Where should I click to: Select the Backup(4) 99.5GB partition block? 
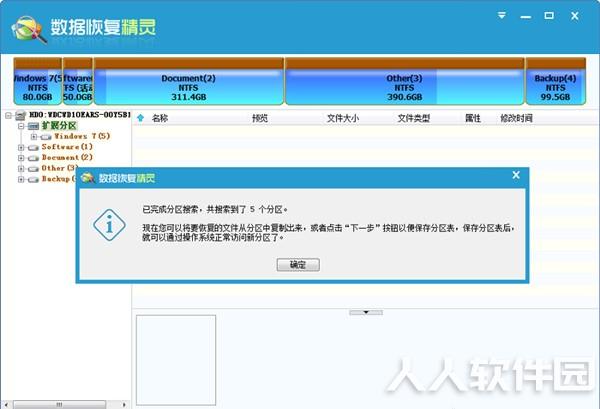point(556,81)
